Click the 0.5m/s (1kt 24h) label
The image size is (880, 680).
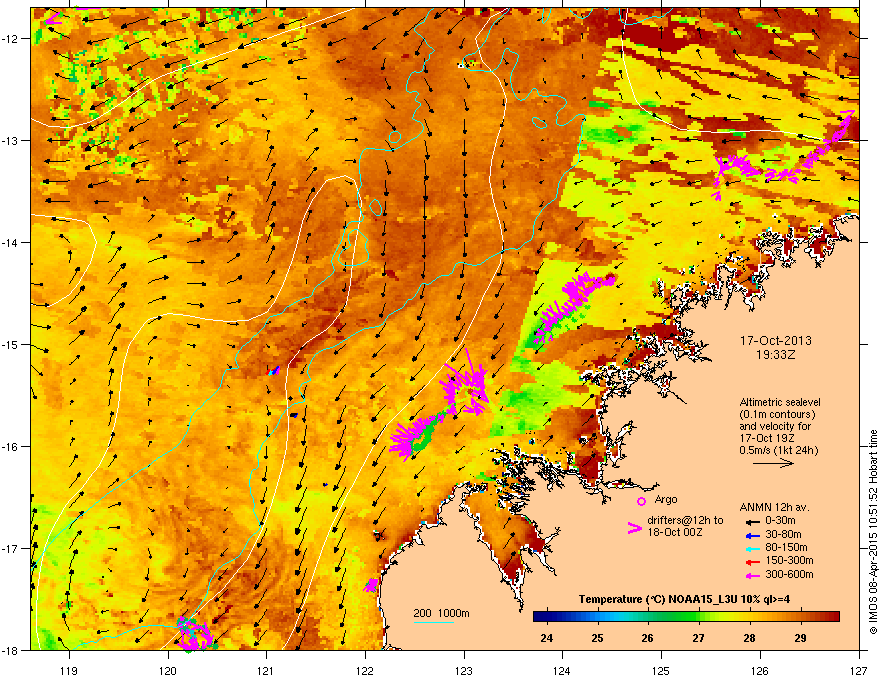click(x=778, y=450)
